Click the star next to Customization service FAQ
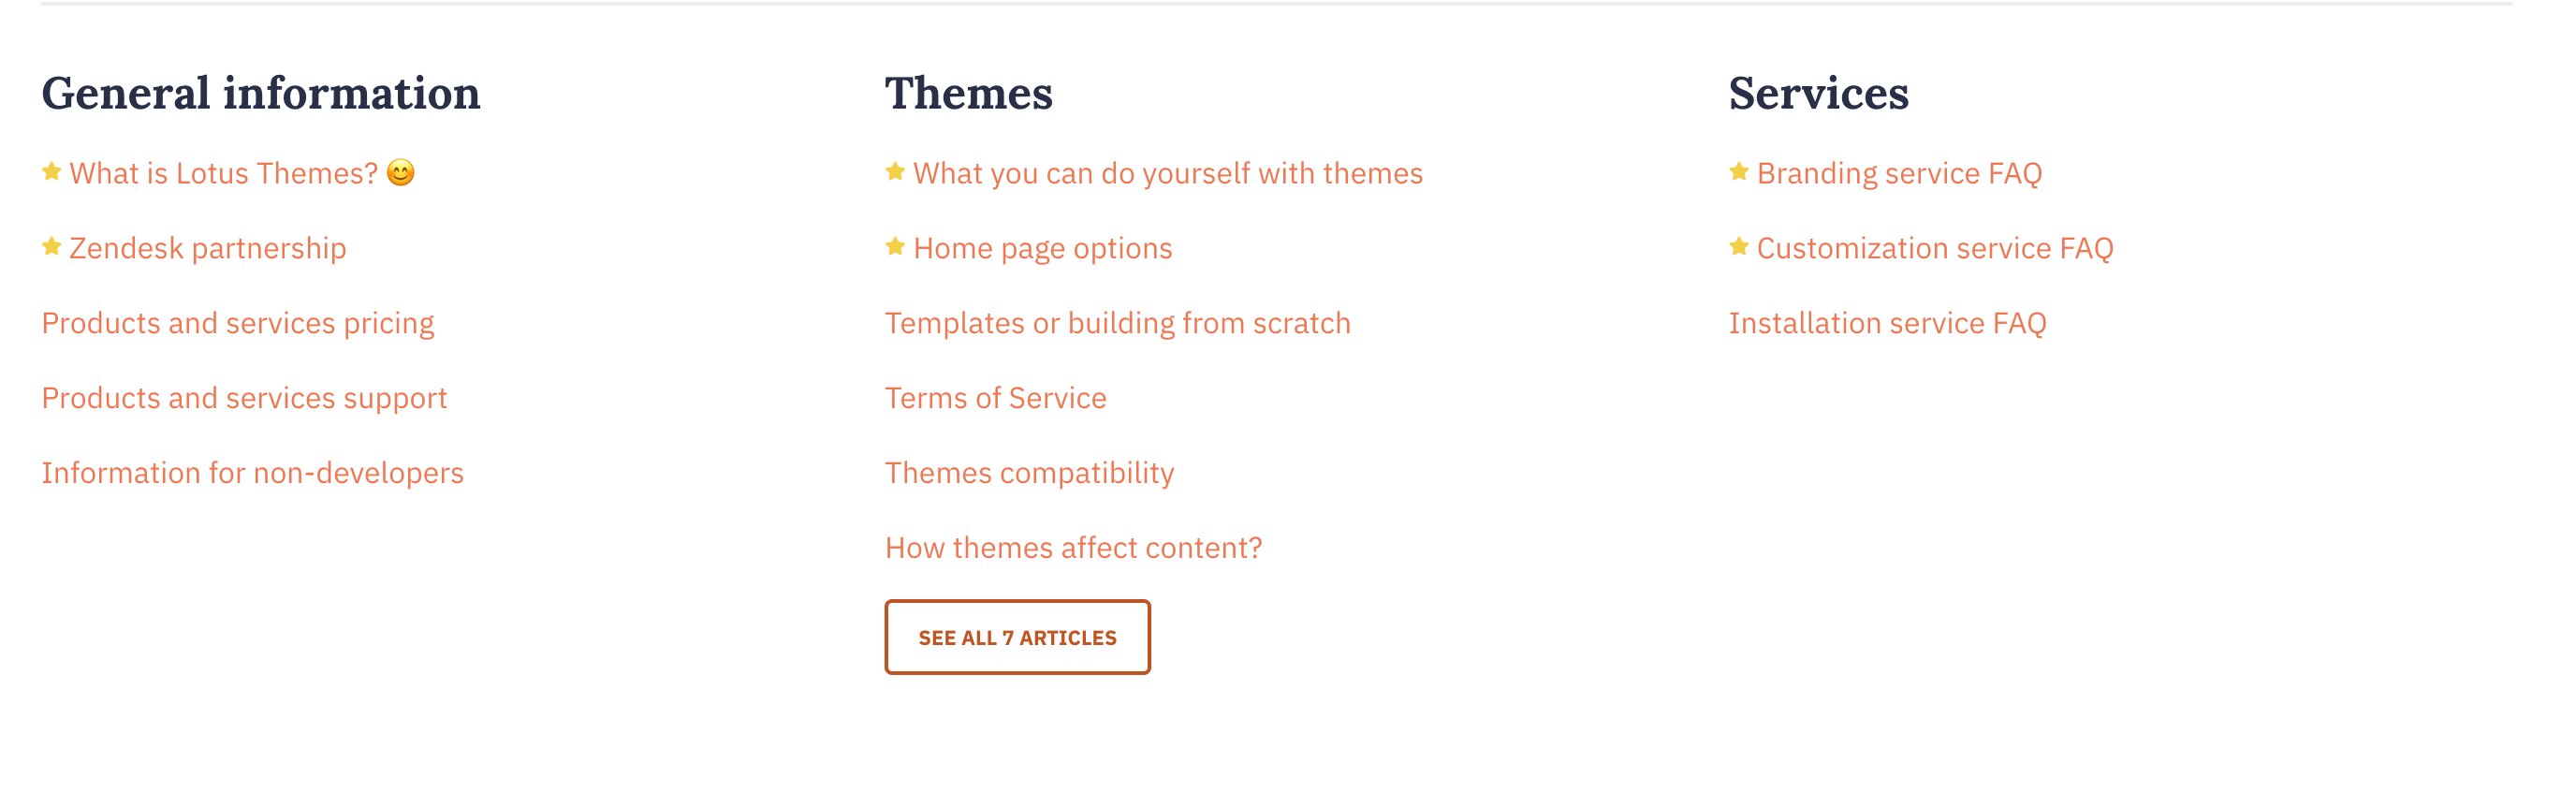The height and width of the screenshot is (792, 2576). click(1739, 247)
